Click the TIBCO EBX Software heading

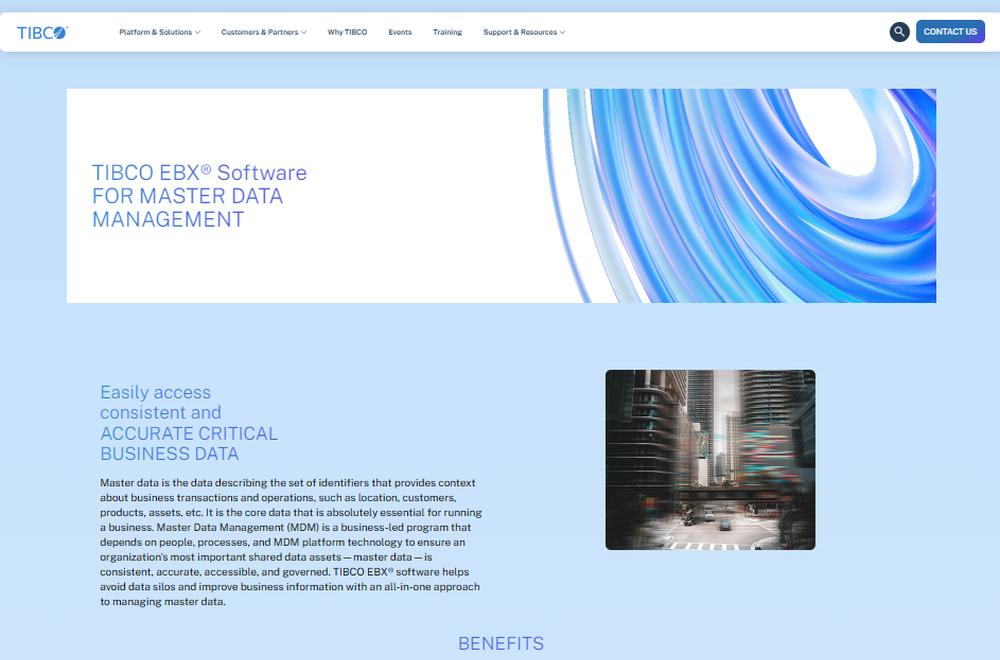coord(199,196)
